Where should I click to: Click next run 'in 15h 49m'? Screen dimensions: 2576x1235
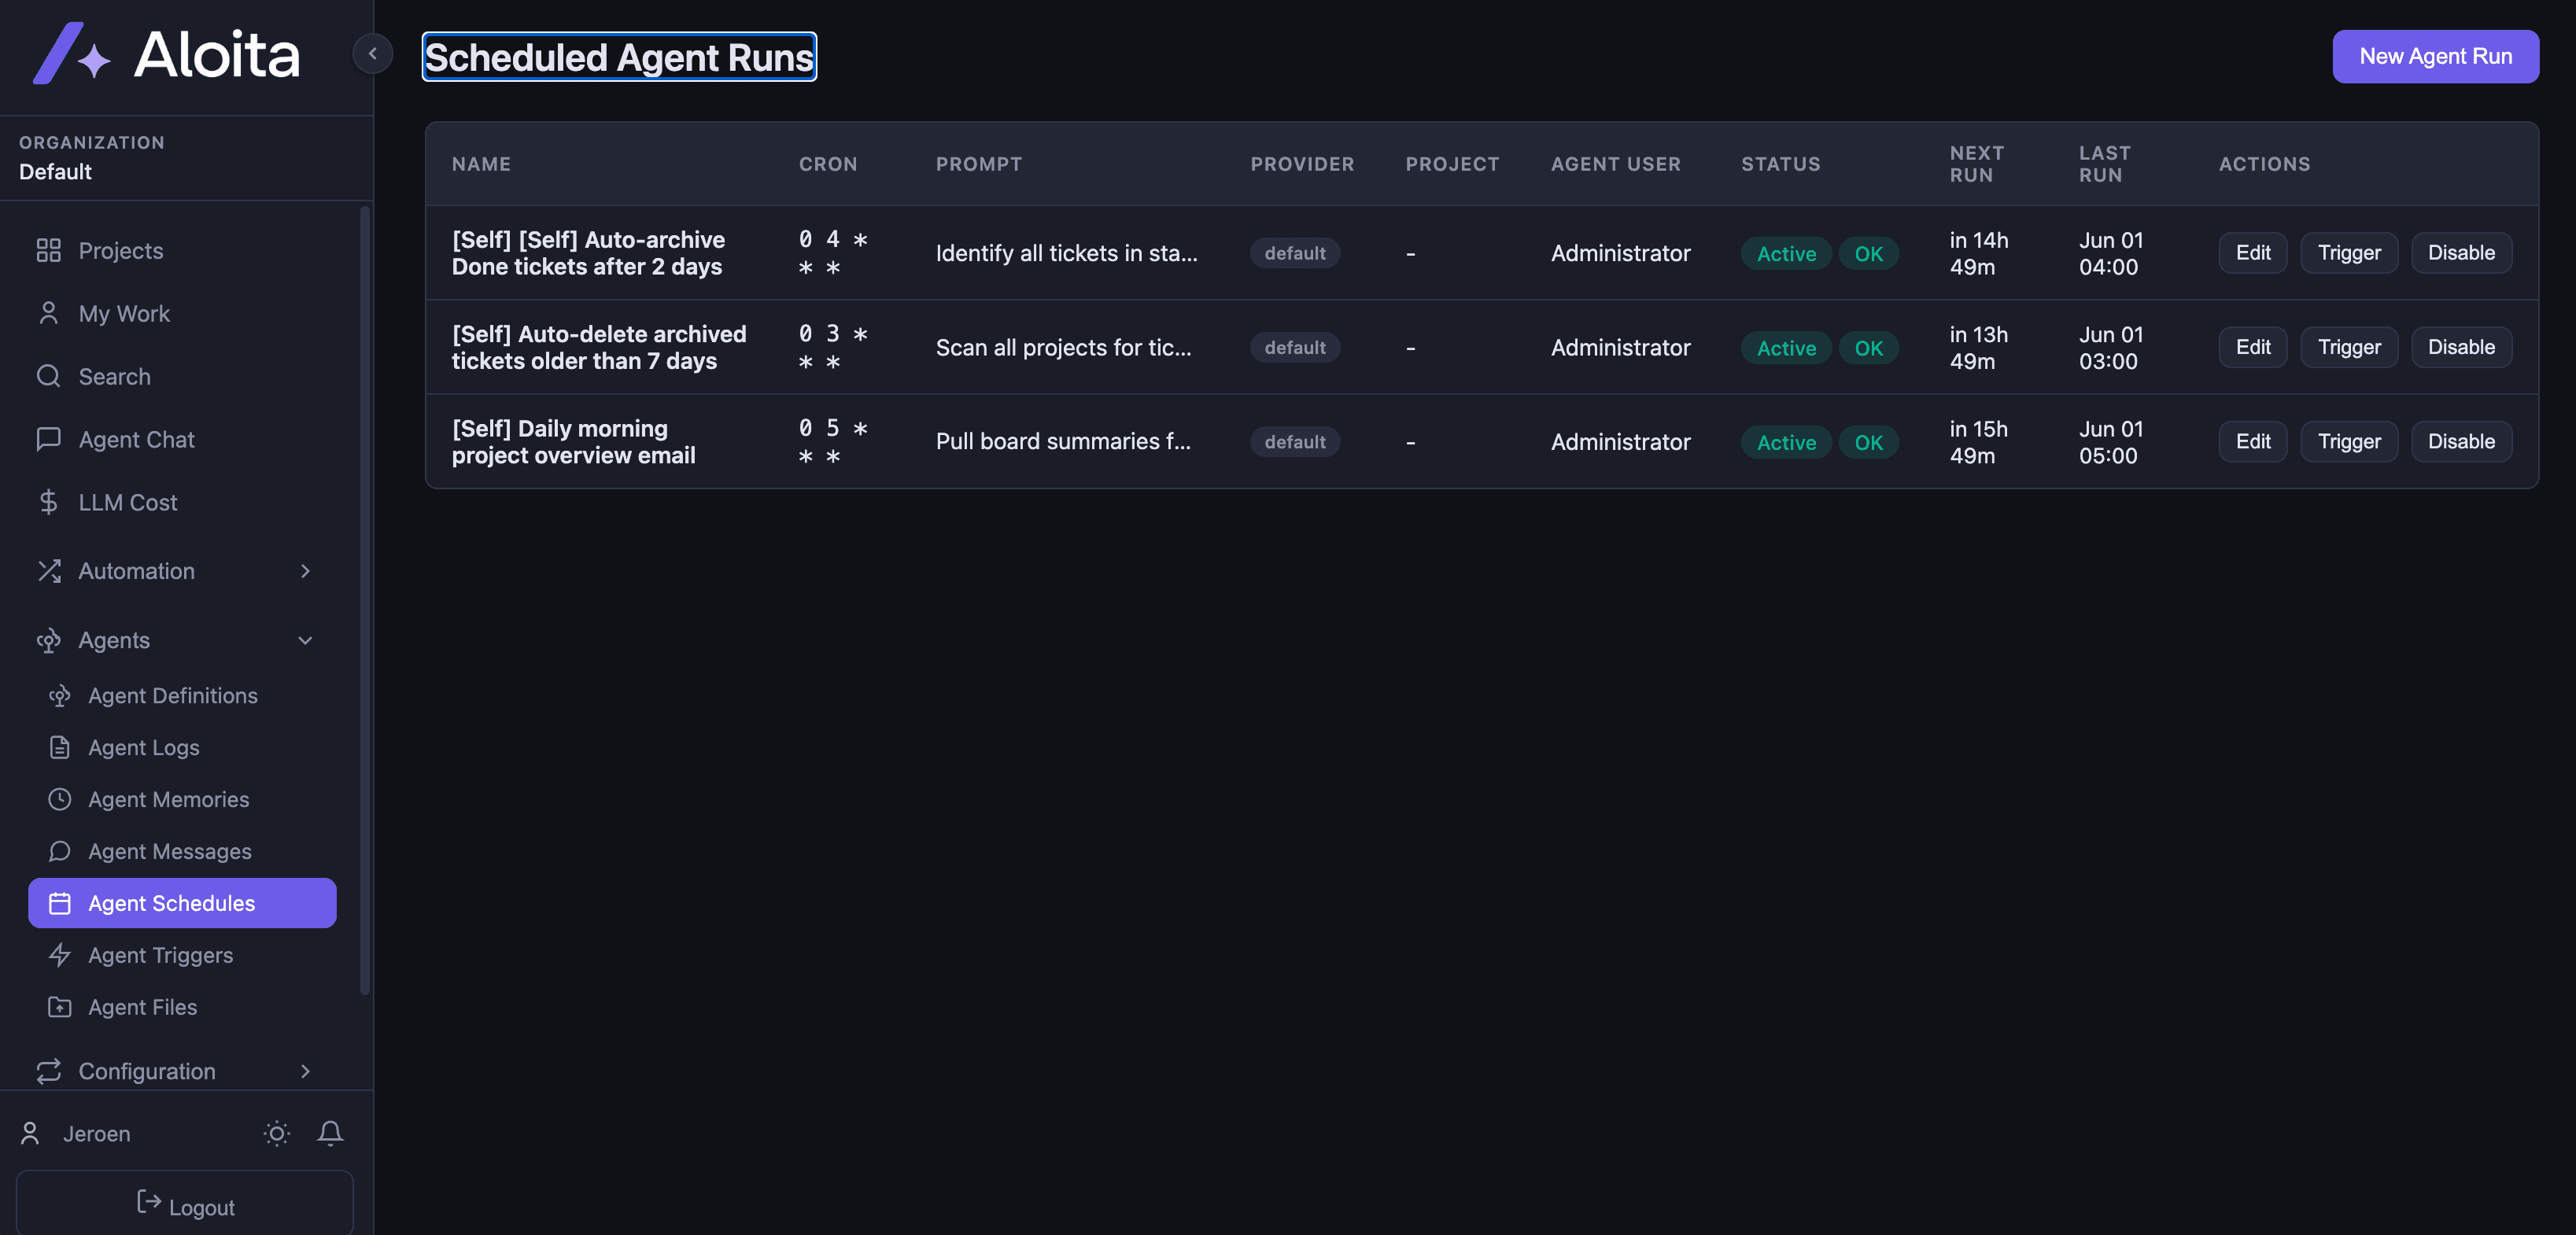click(1978, 441)
